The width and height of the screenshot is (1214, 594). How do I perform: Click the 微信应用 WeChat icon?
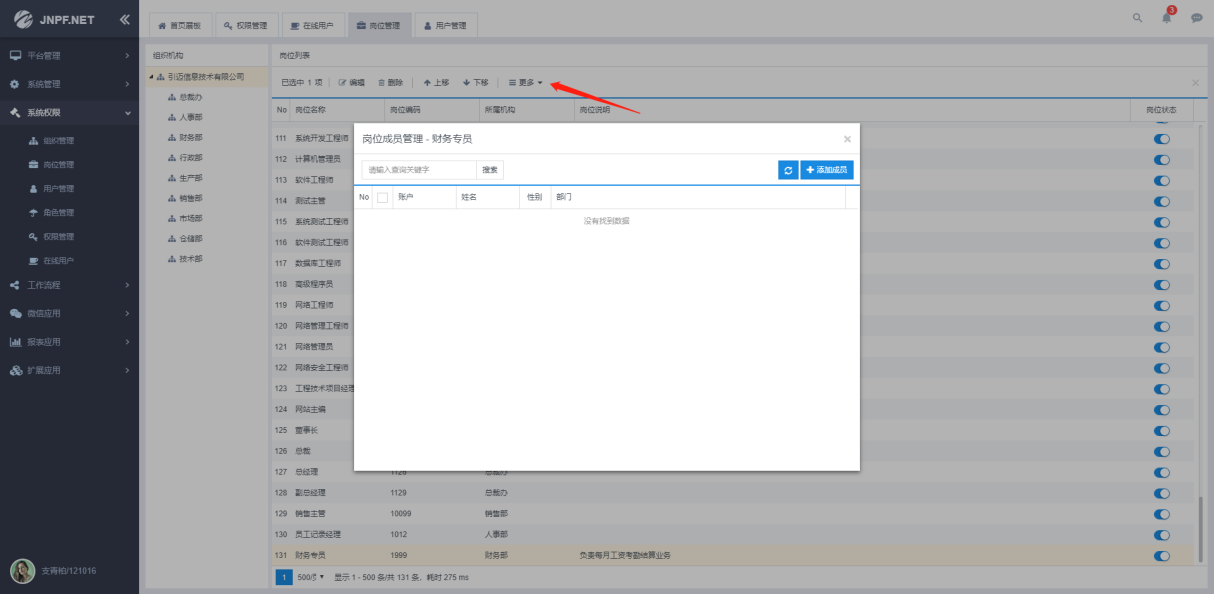15,313
